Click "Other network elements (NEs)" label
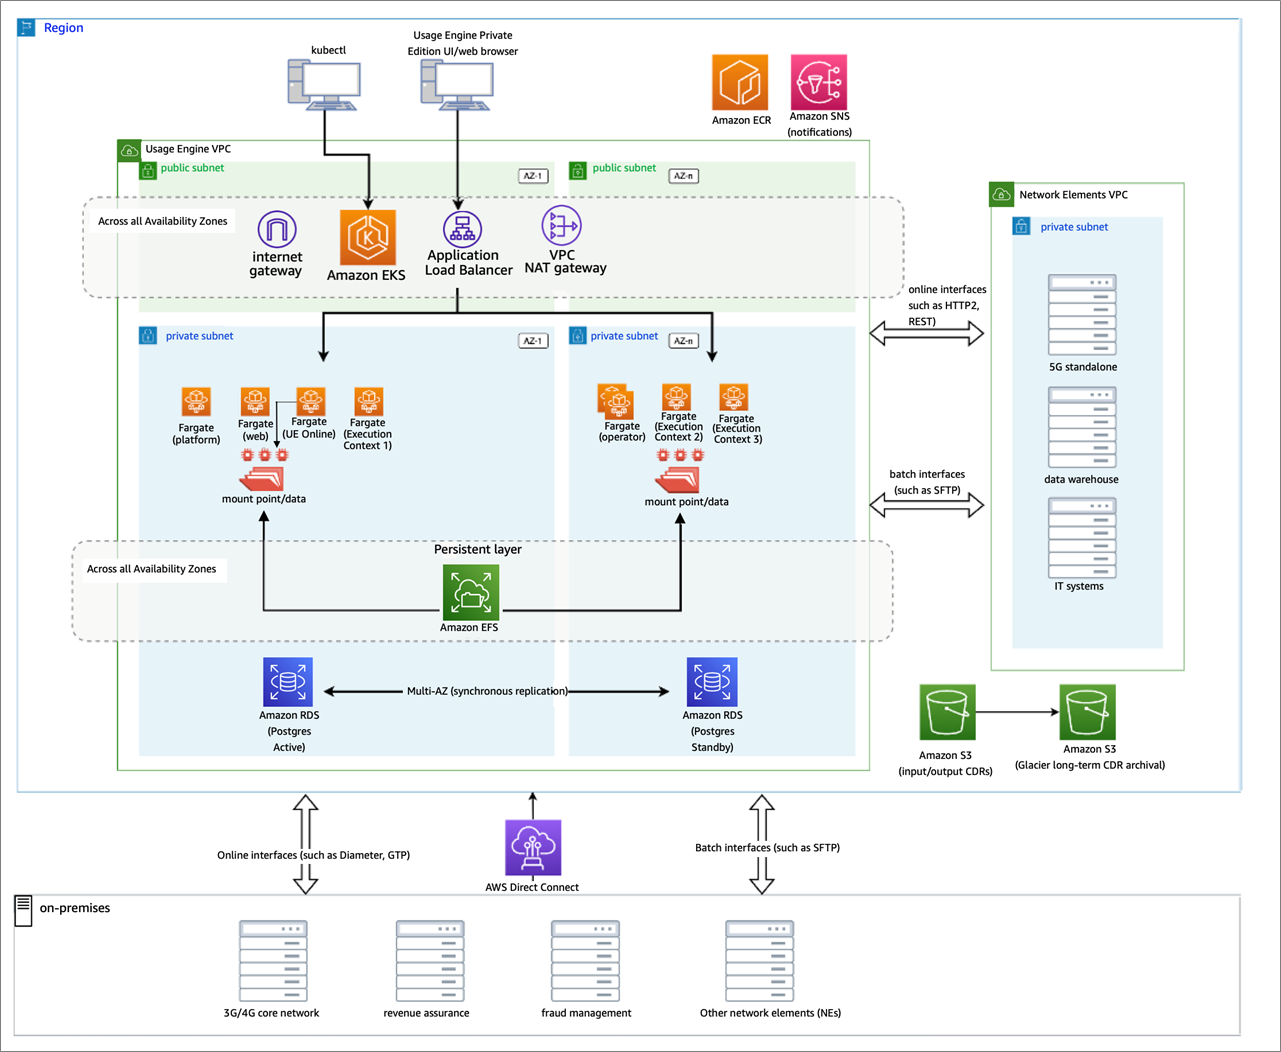Viewport: 1281px width, 1052px height. coord(771,1013)
